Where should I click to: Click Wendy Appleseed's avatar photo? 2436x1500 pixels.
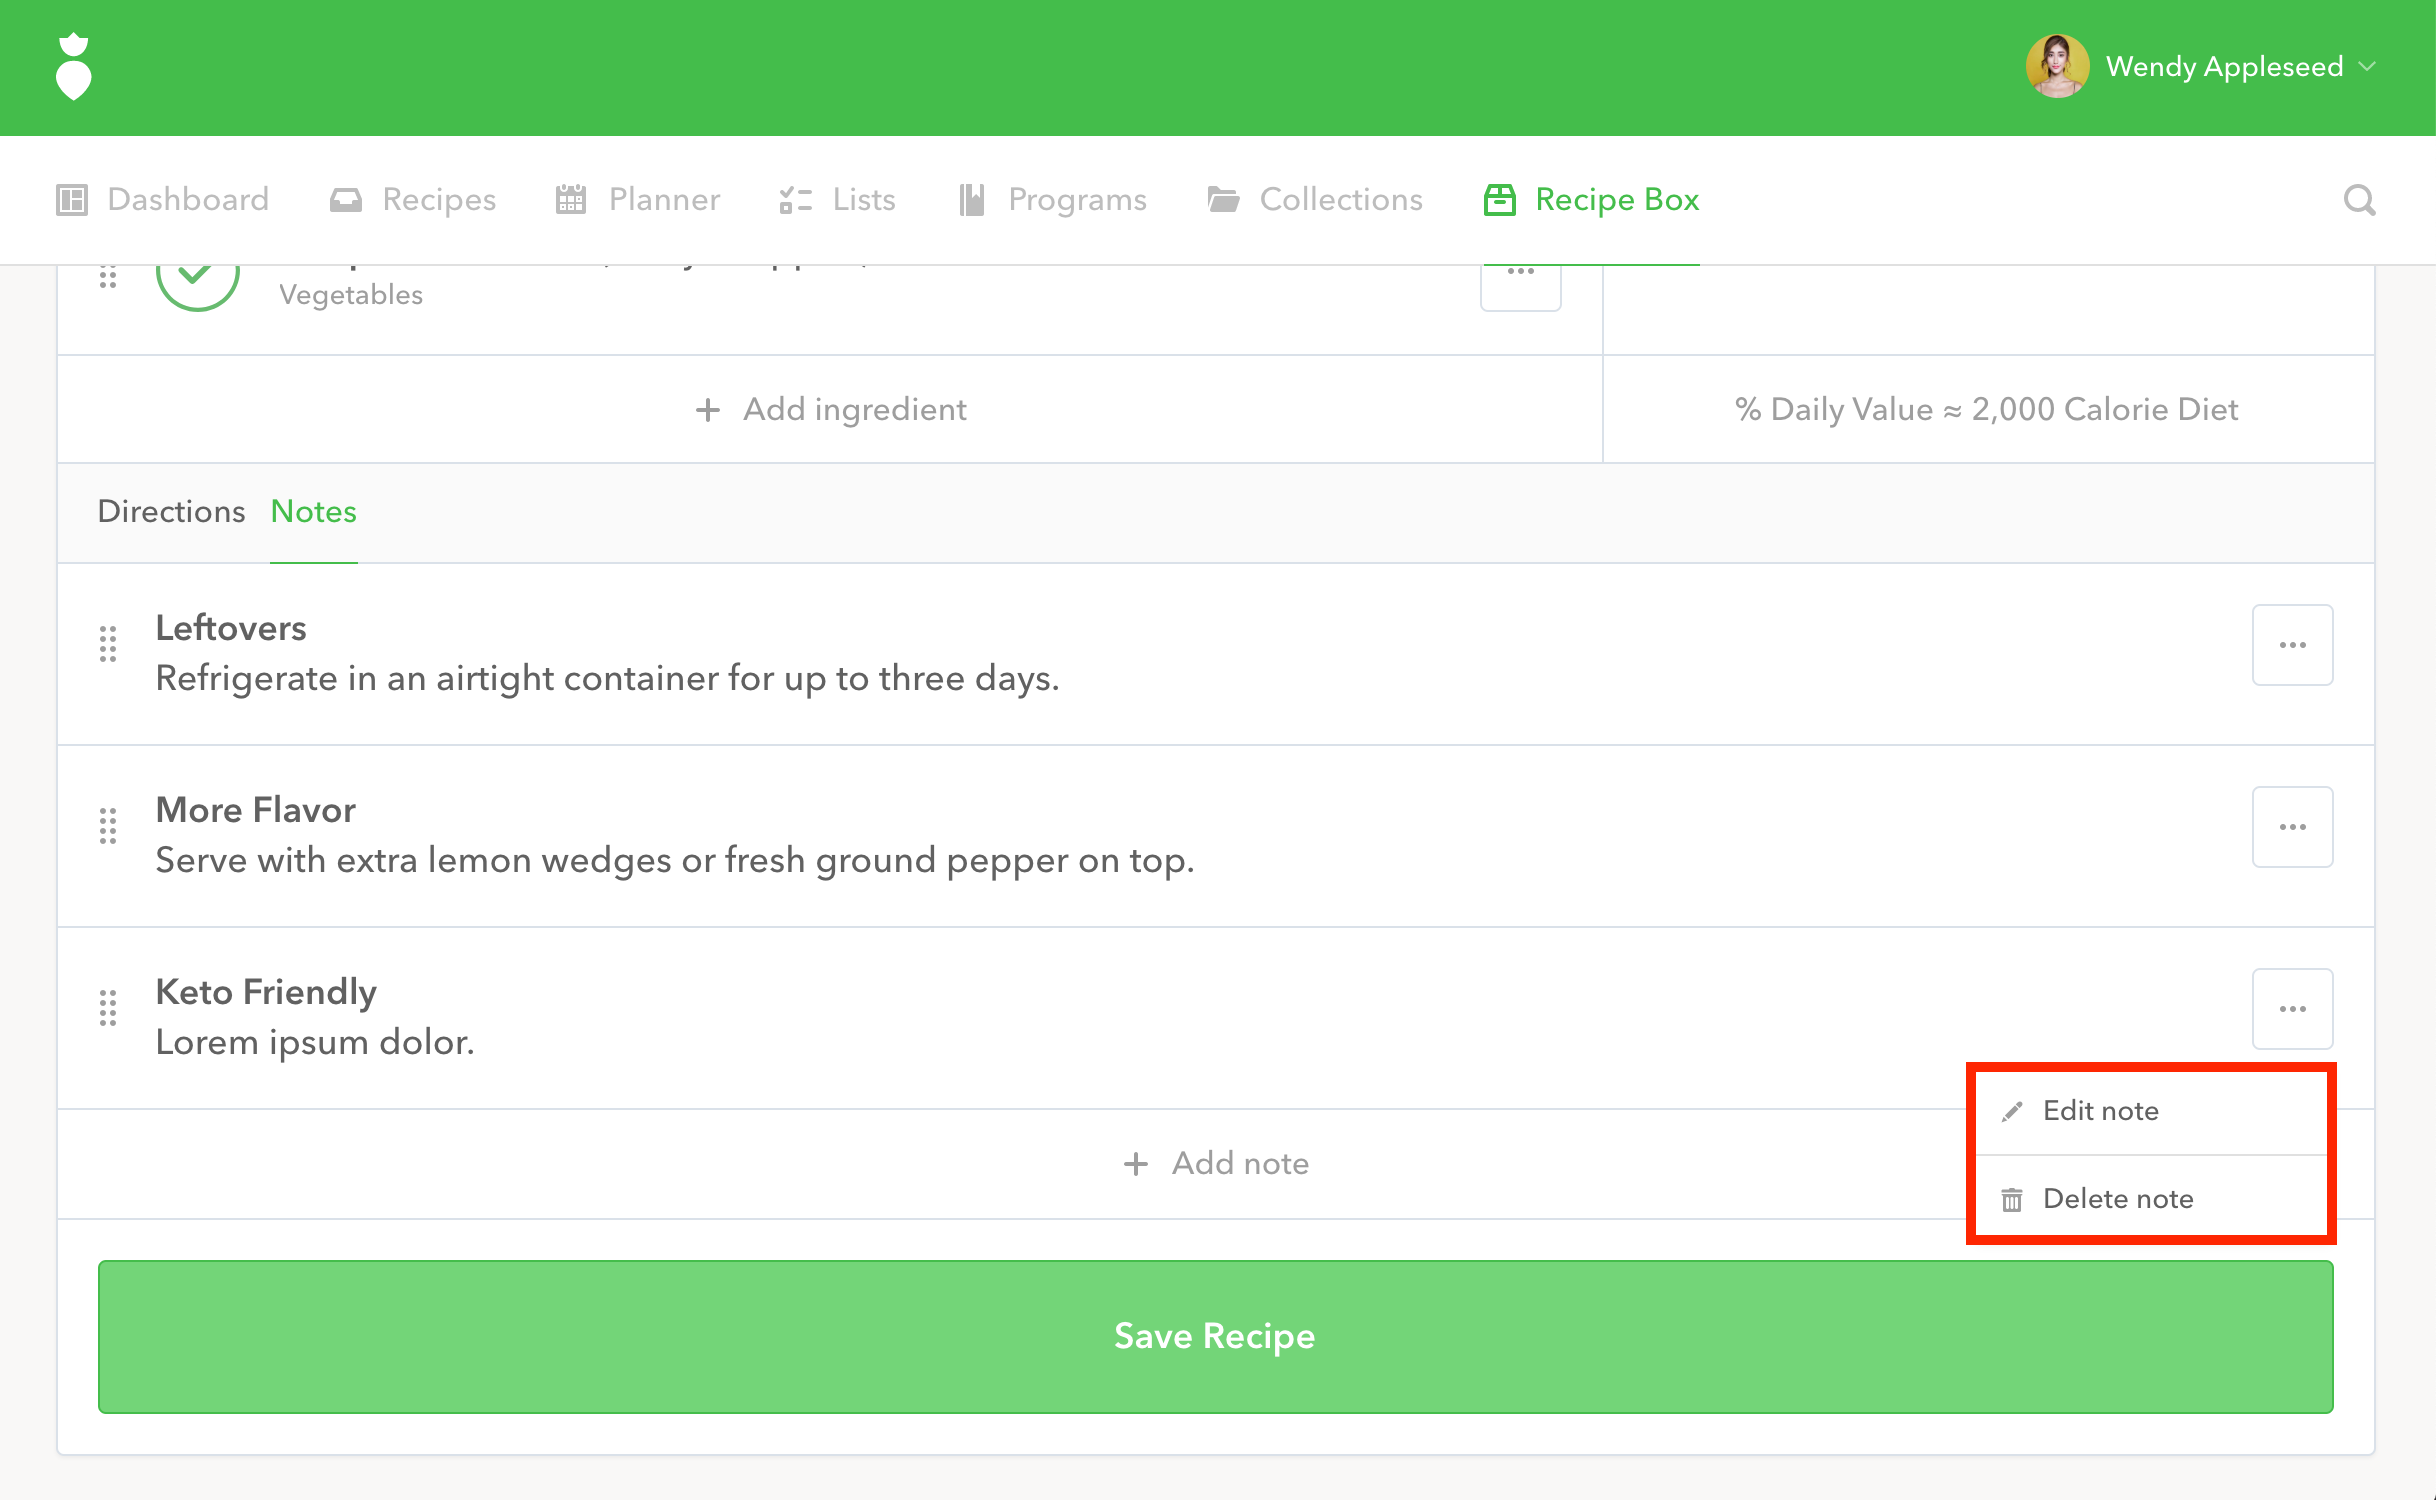tap(2056, 67)
